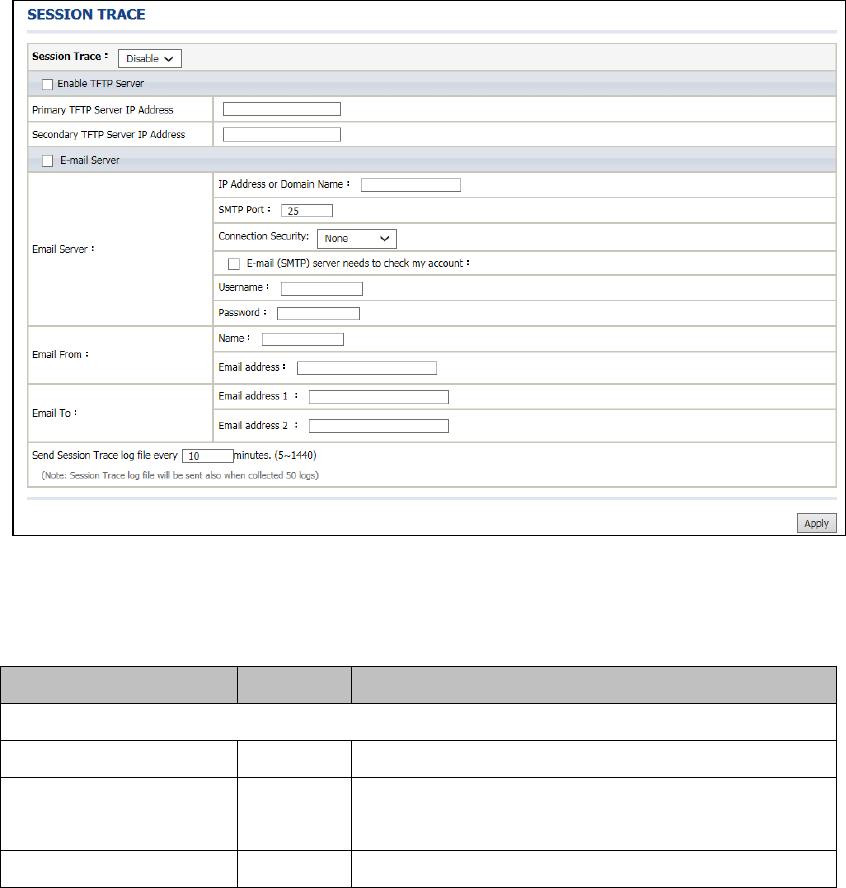
Task: Click the Primary TFTP Server IP Address field
Action: pos(281,109)
